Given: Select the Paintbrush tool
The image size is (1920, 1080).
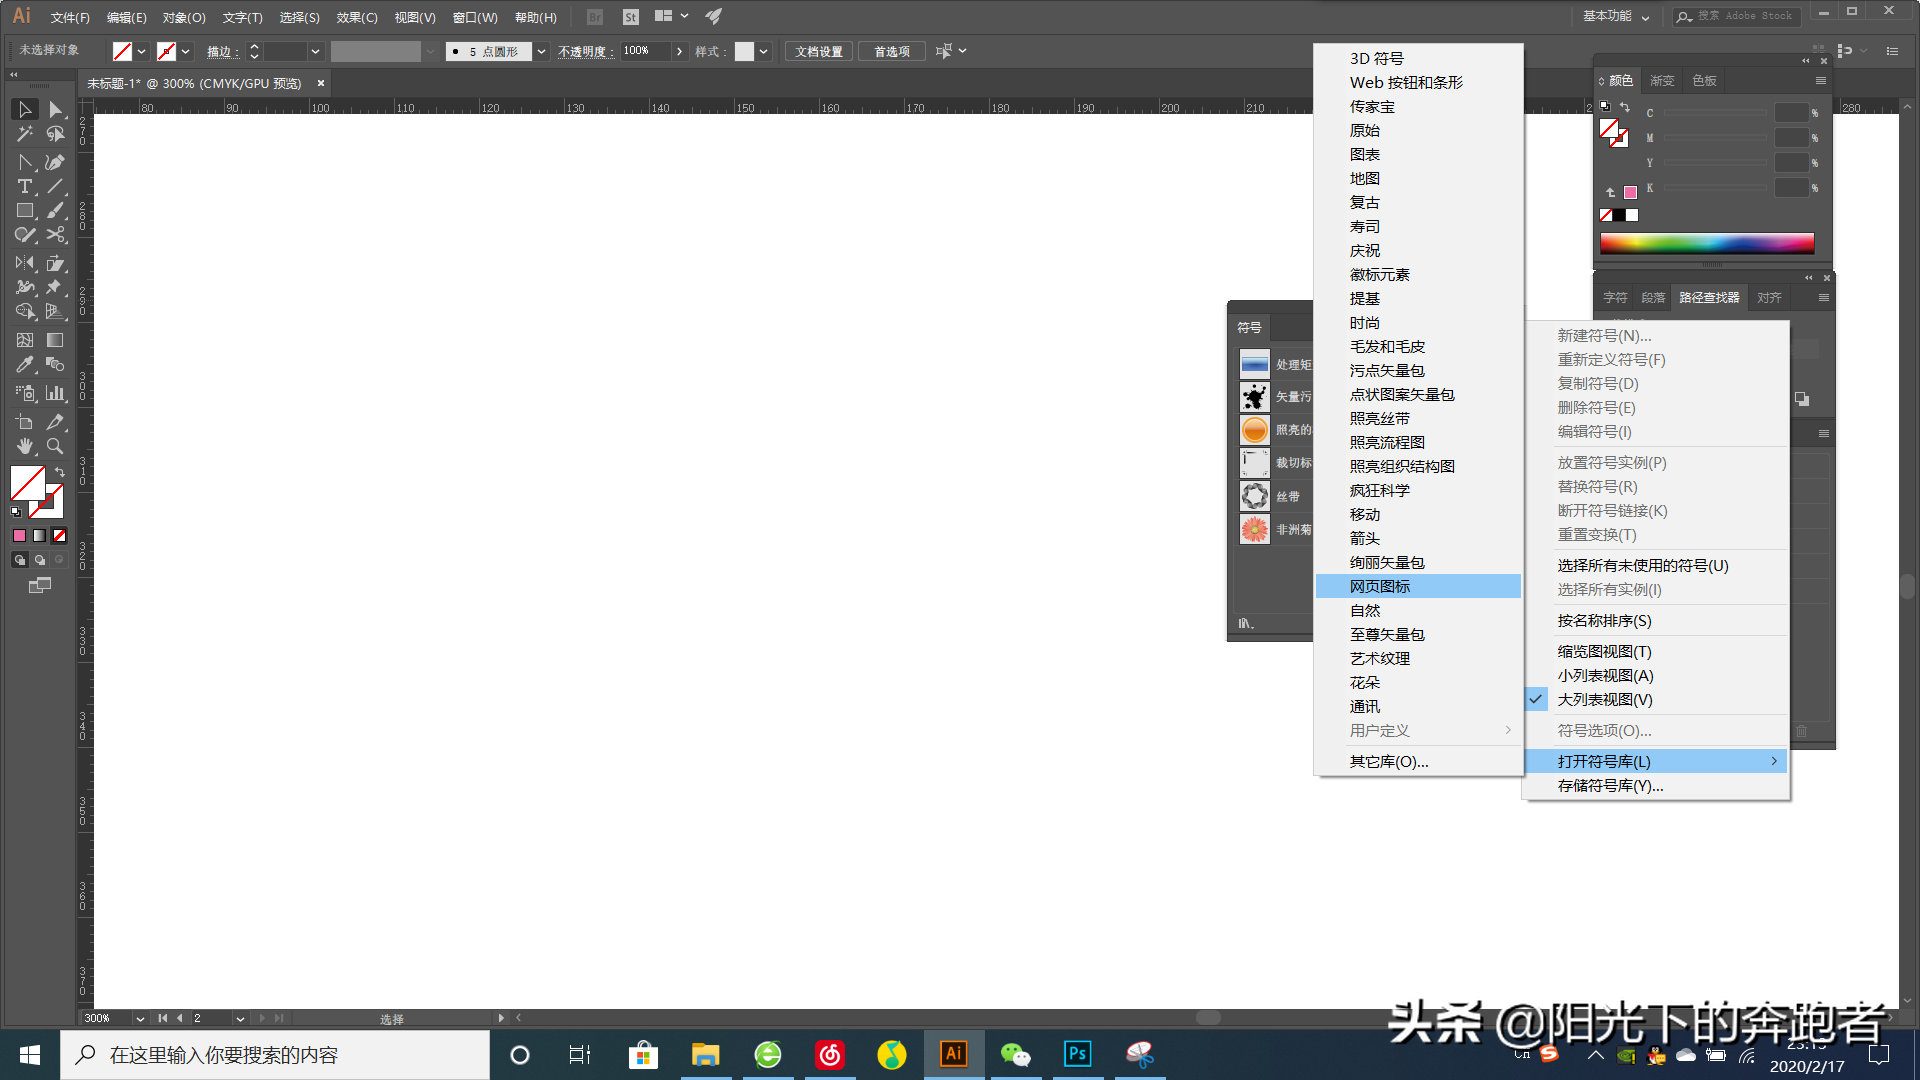Looking at the screenshot, I should click(x=53, y=209).
